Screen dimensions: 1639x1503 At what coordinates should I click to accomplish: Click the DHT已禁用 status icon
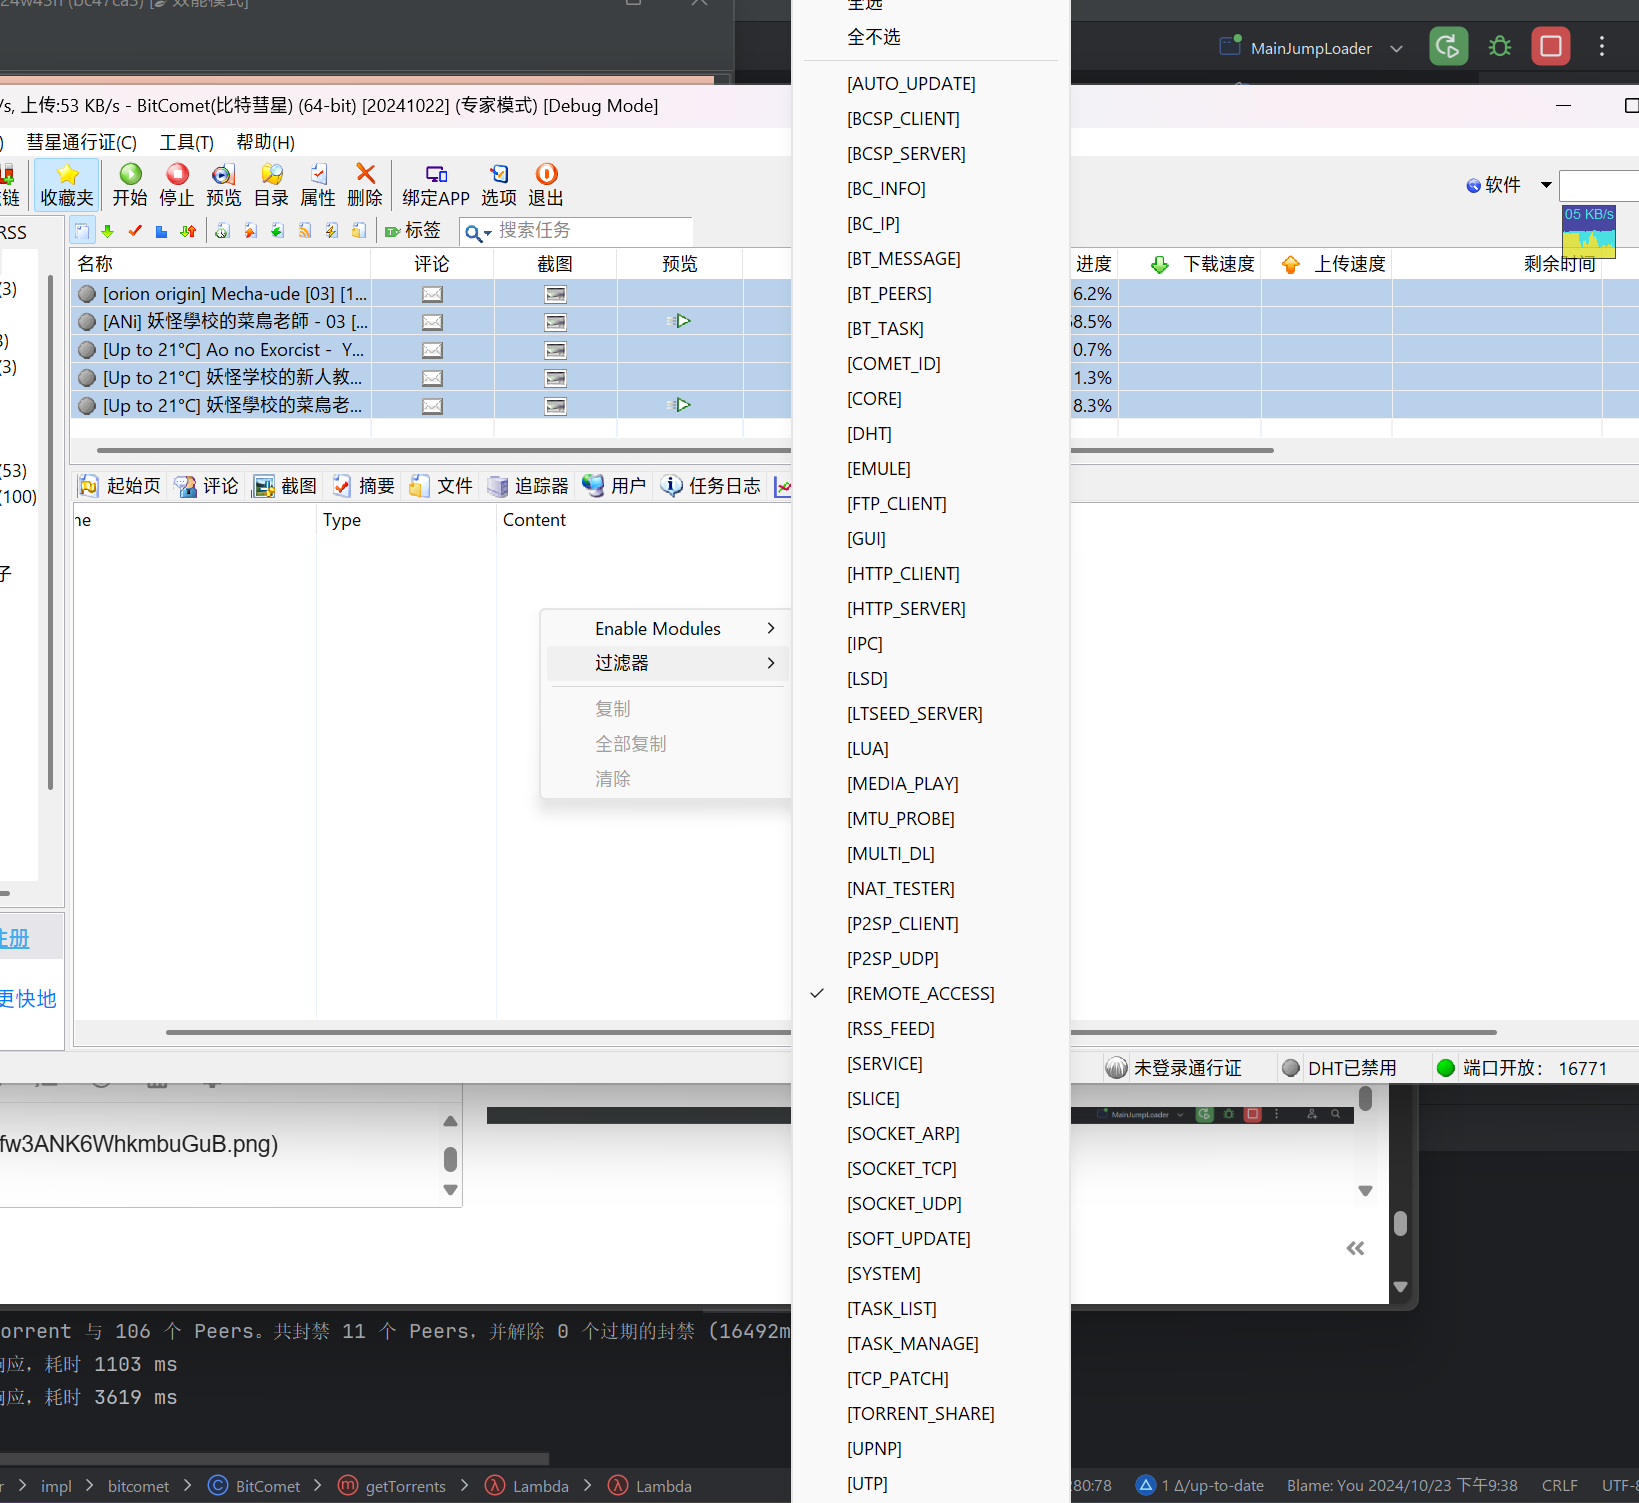pyautogui.click(x=1291, y=1068)
